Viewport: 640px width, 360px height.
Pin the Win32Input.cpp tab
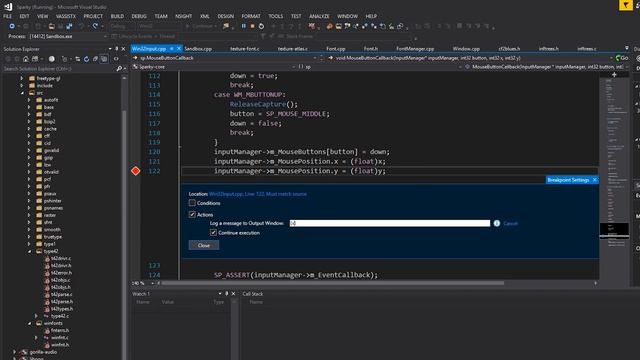point(171,49)
